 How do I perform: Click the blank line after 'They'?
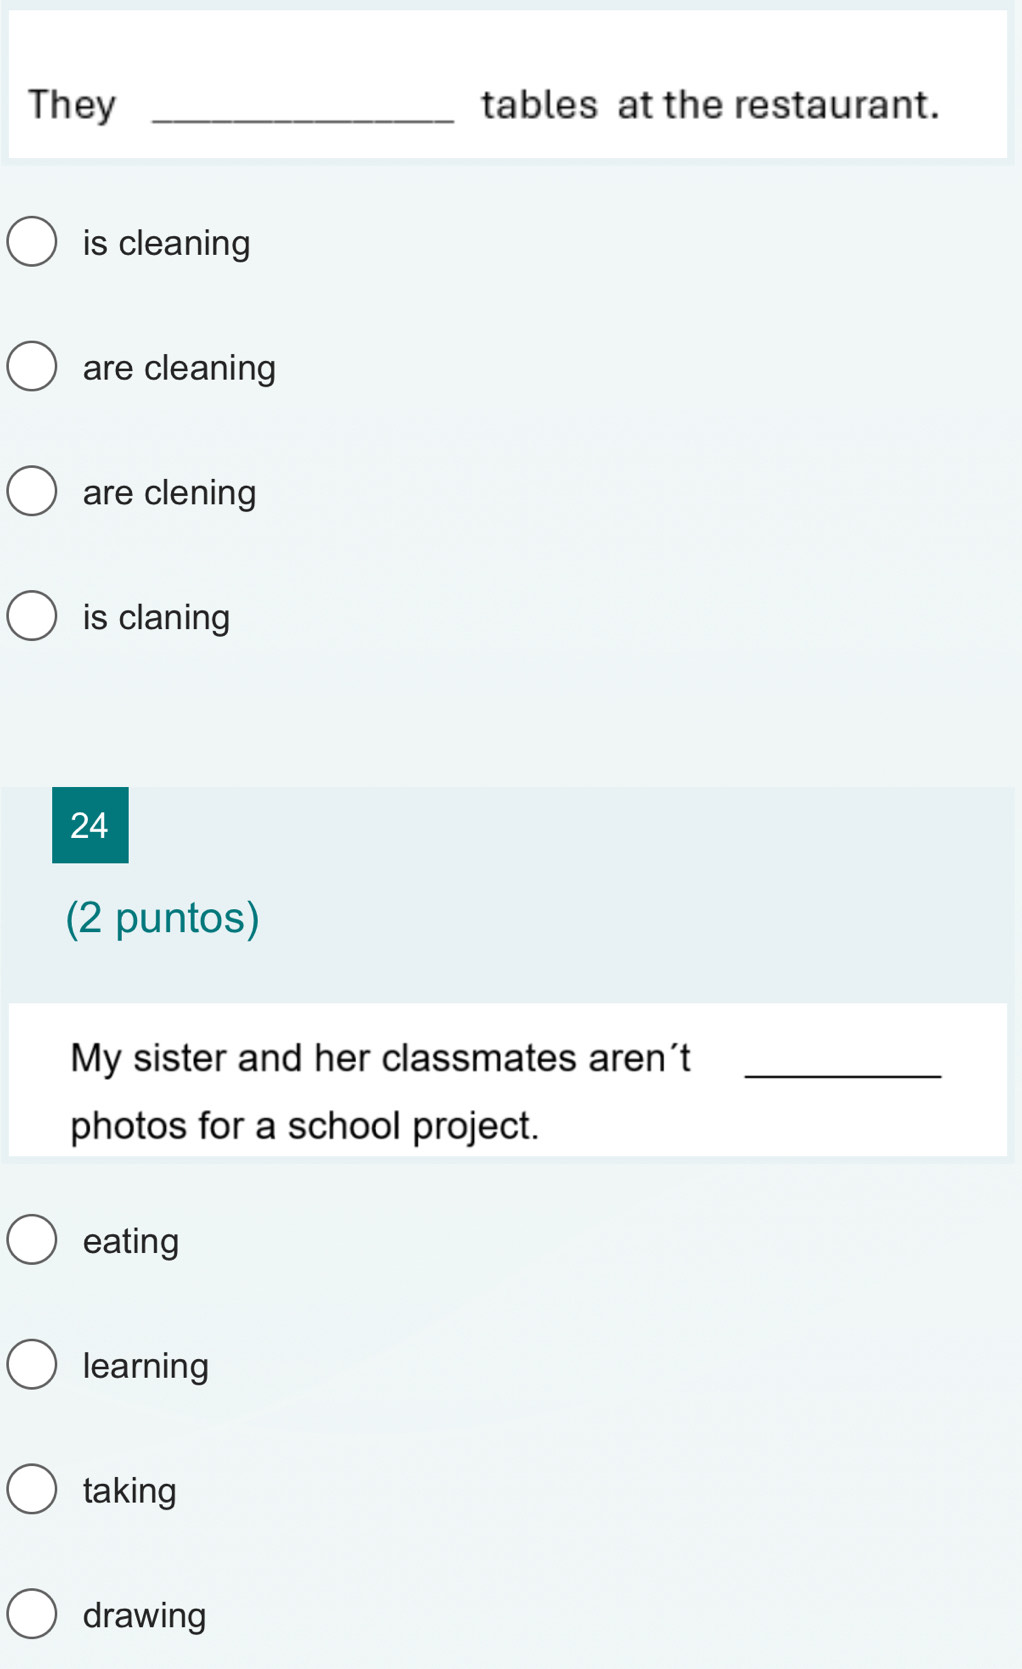303,120
